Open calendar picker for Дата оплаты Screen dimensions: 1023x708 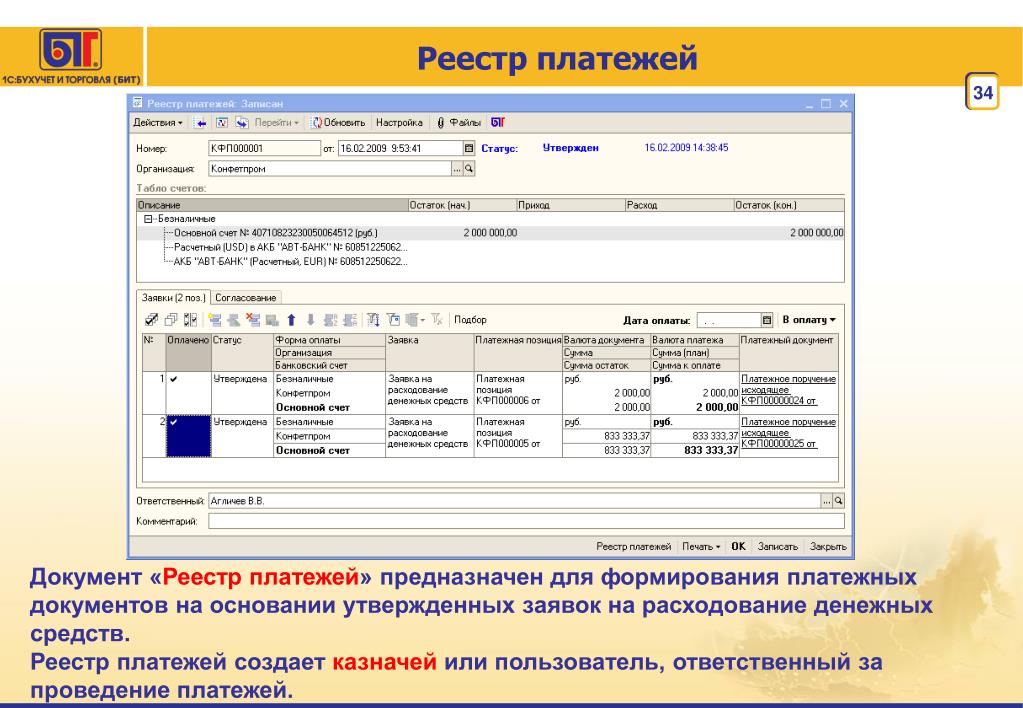pos(767,320)
